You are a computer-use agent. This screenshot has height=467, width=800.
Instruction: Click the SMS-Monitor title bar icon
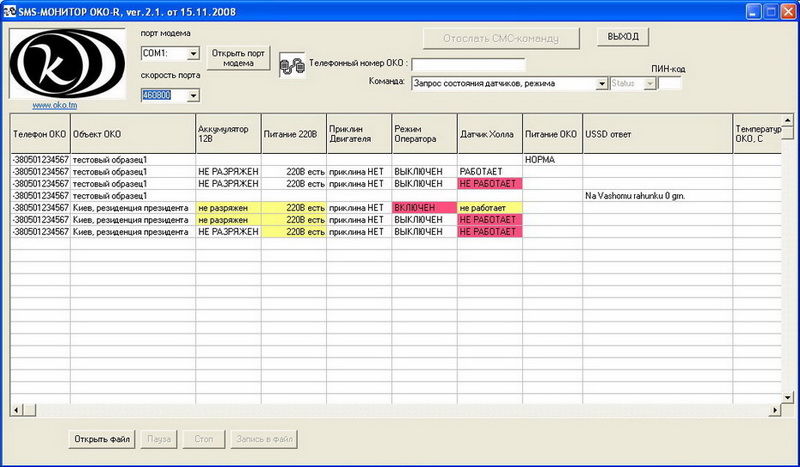pyautogui.click(x=10, y=11)
